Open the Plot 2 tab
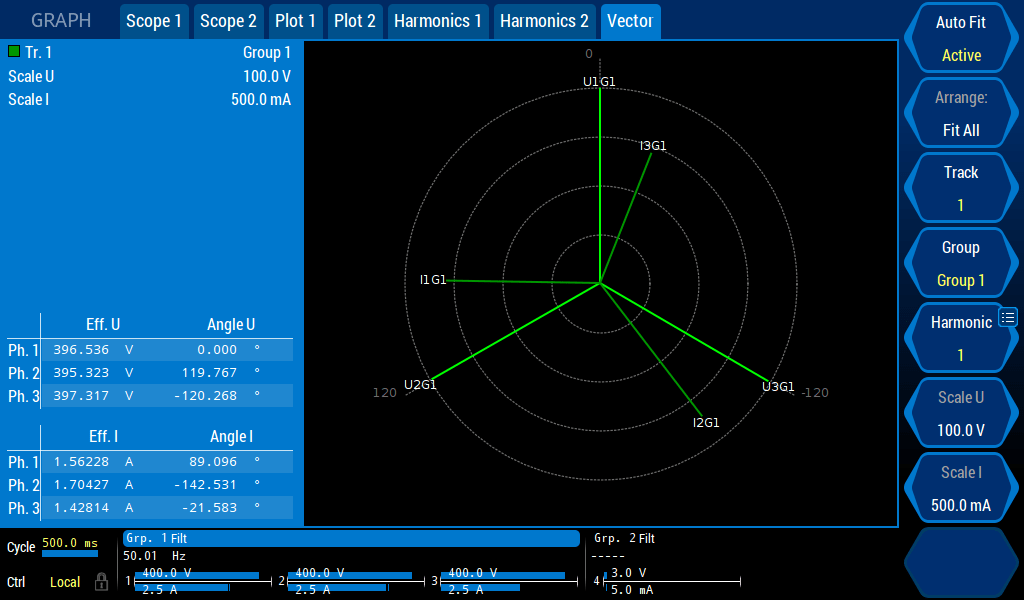 click(x=355, y=21)
